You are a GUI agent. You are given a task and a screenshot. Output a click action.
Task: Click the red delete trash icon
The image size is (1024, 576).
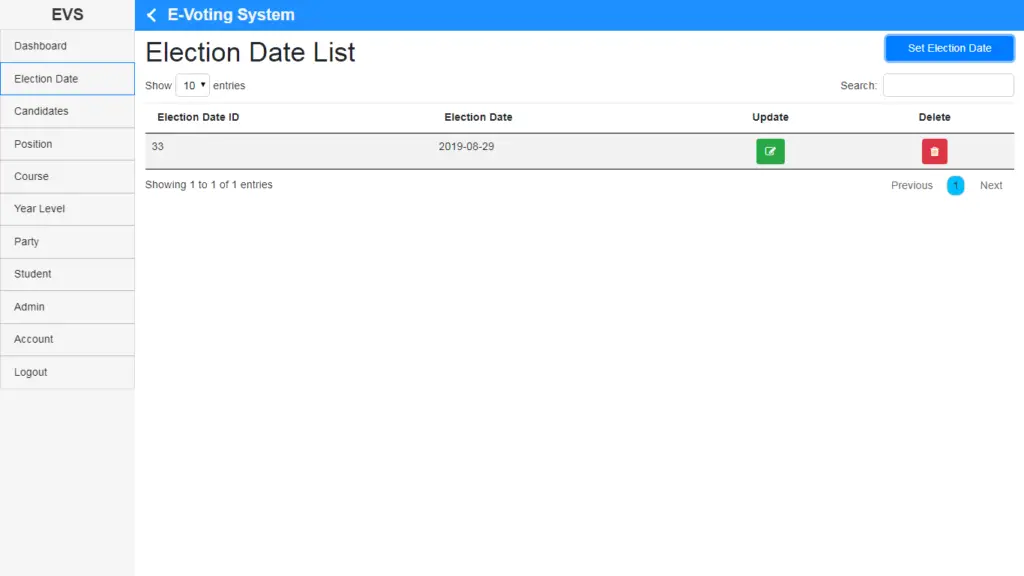934,151
